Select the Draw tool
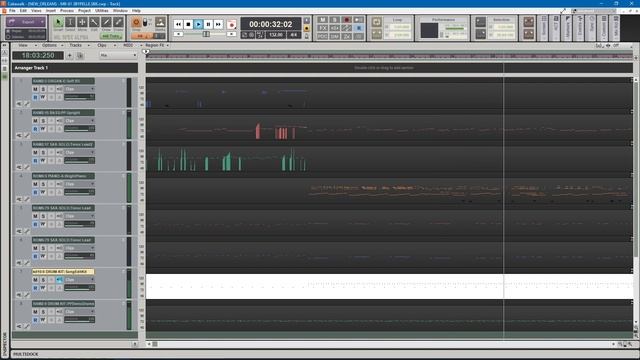 pos(106,22)
